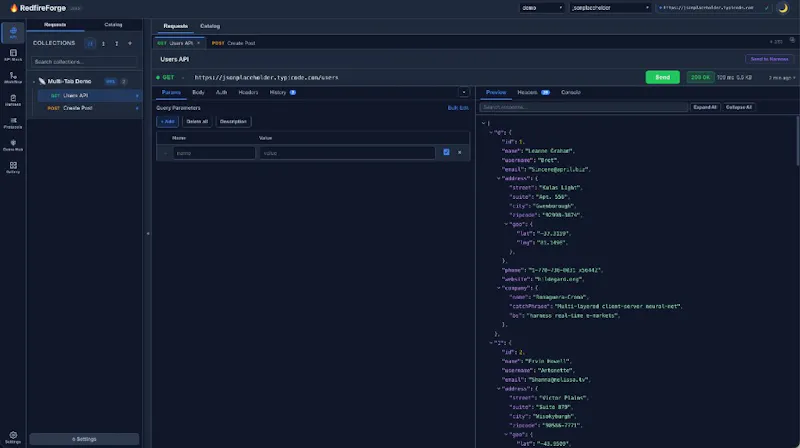
Task: Open the Workflow sidebar section
Action: tap(13, 78)
